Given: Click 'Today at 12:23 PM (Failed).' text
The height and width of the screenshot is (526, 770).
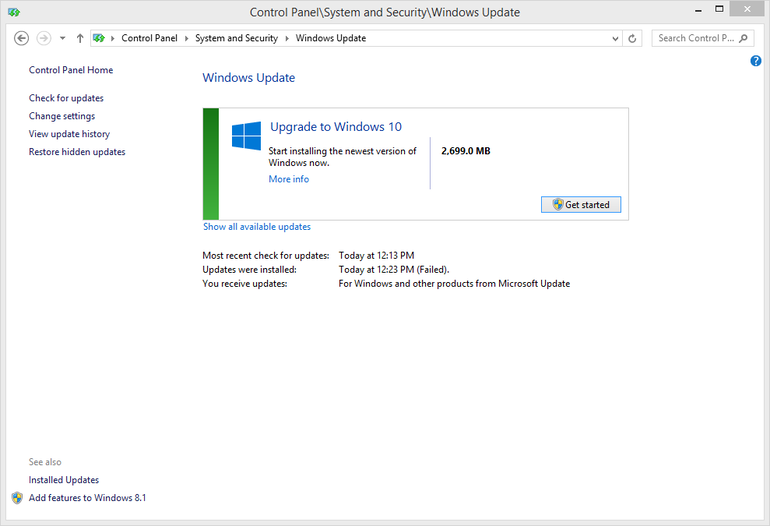Looking at the screenshot, I should coord(394,270).
